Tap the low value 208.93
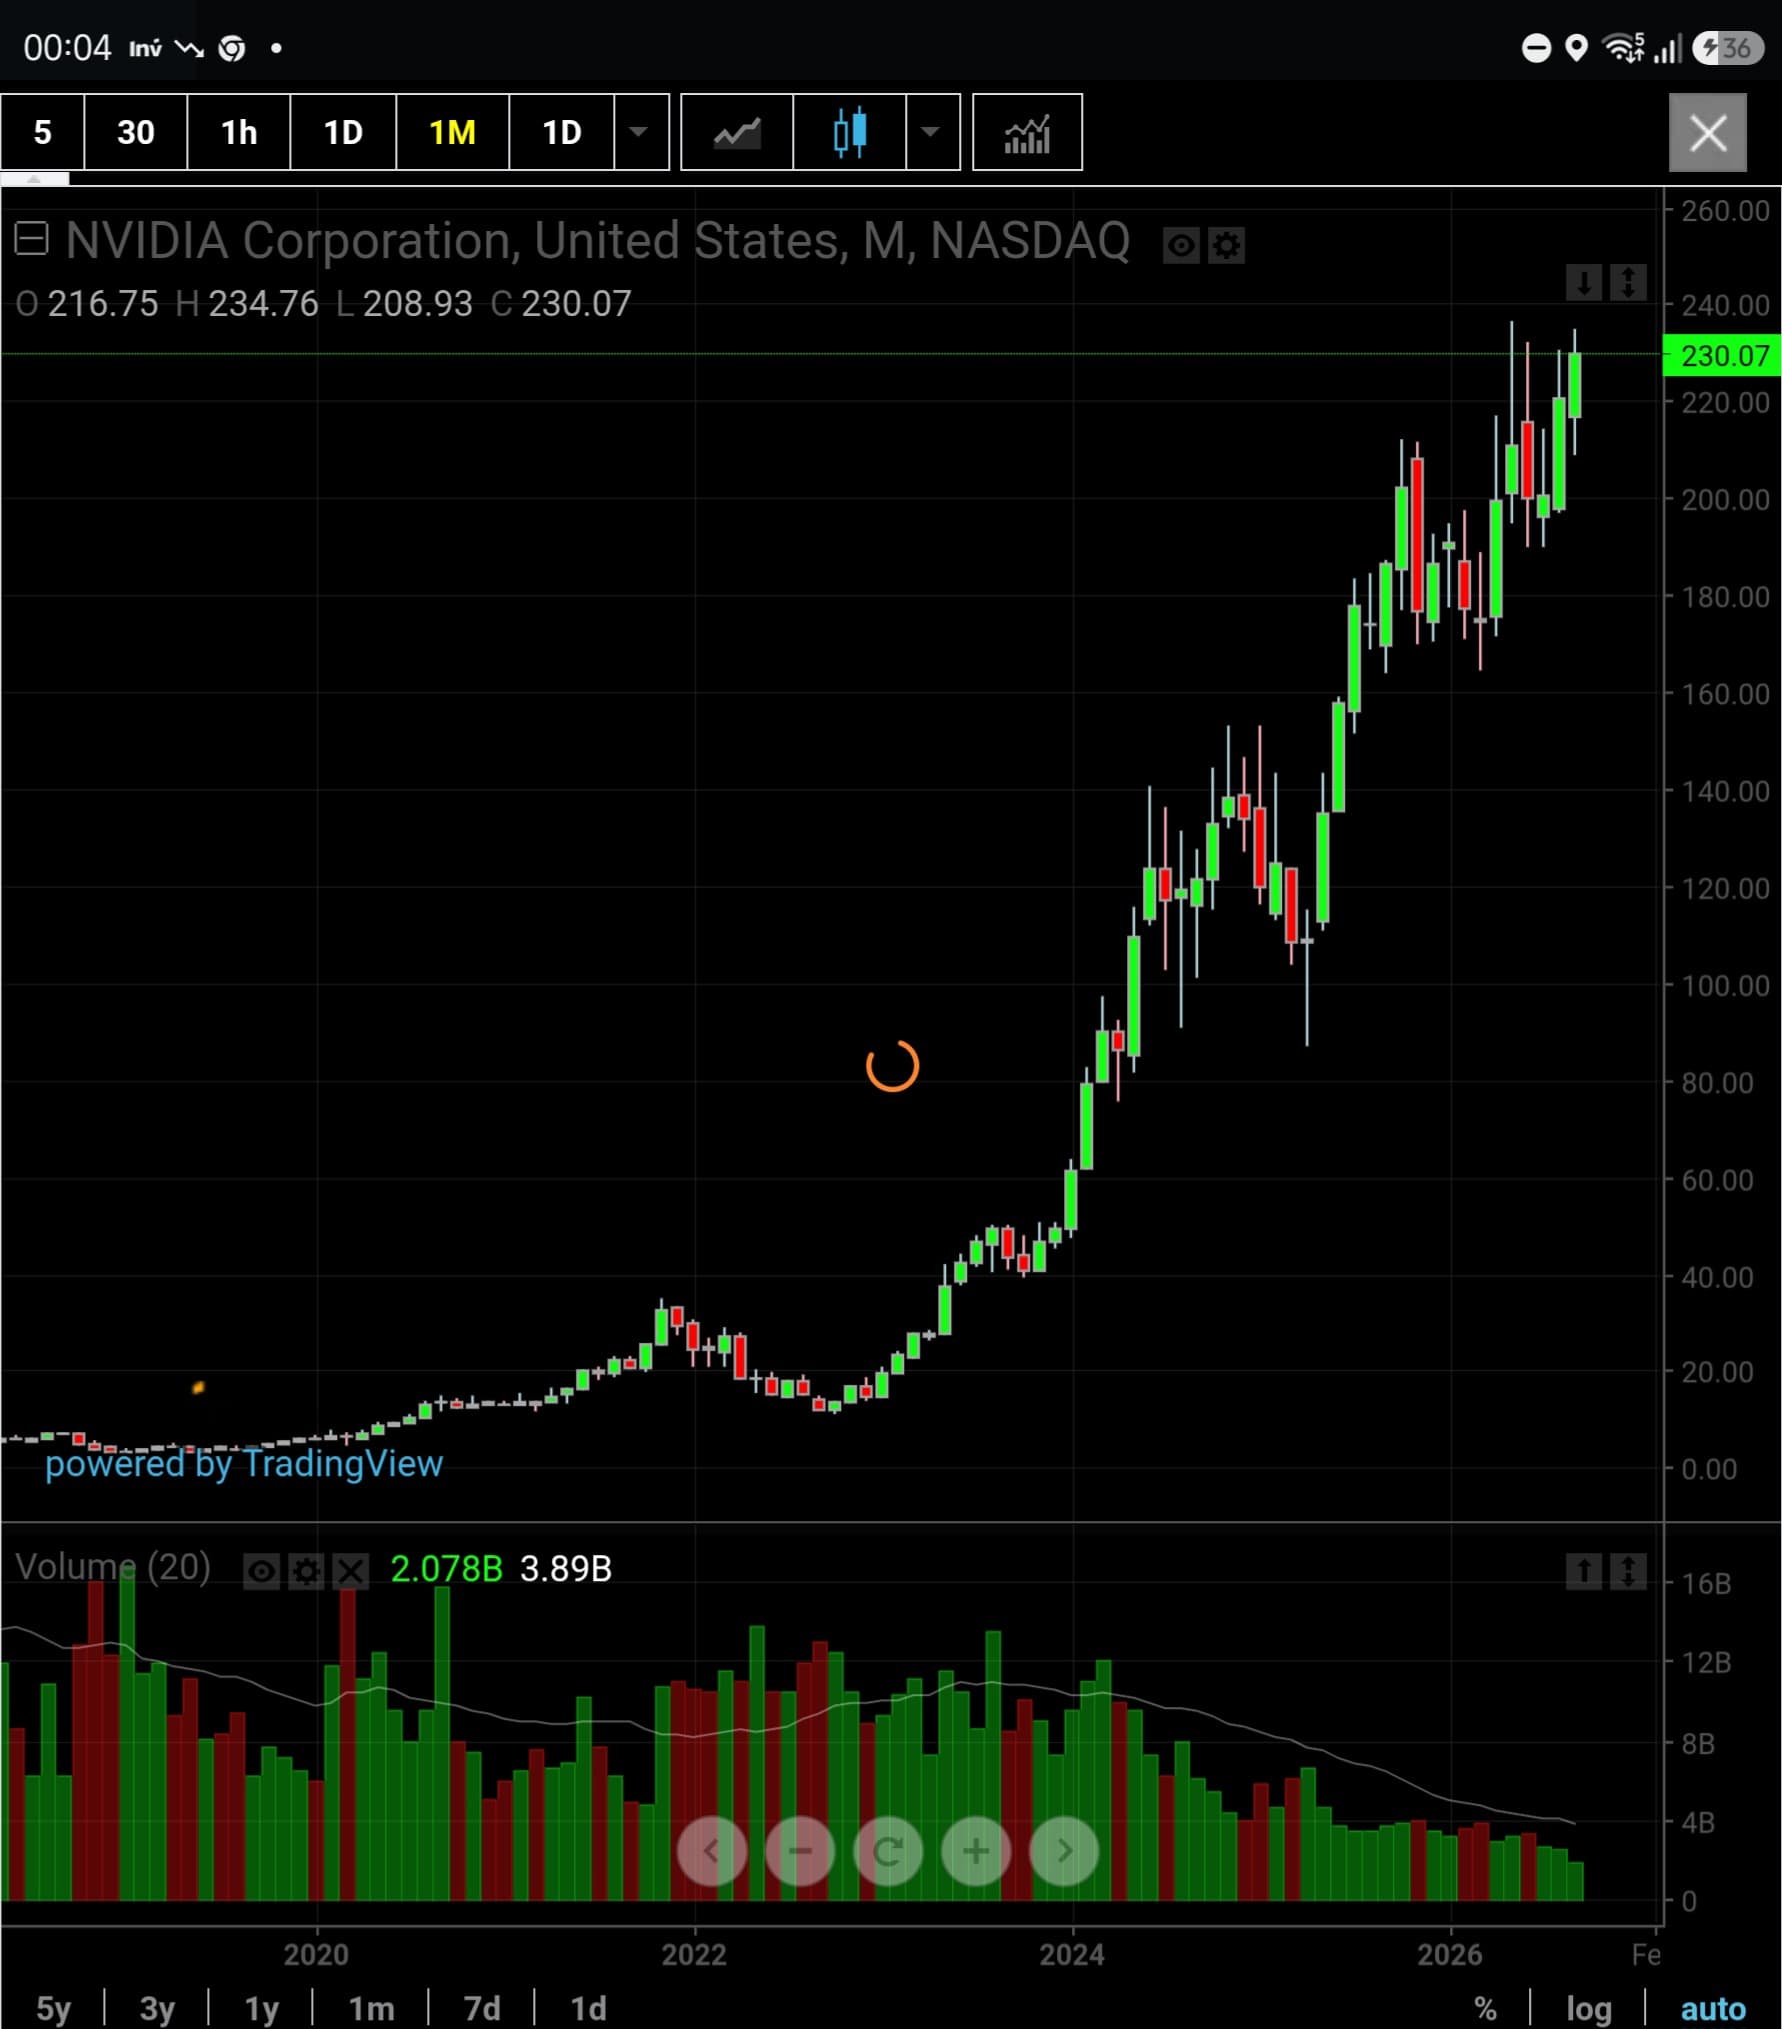This screenshot has width=1782, height=2029. tap(418, 304)
